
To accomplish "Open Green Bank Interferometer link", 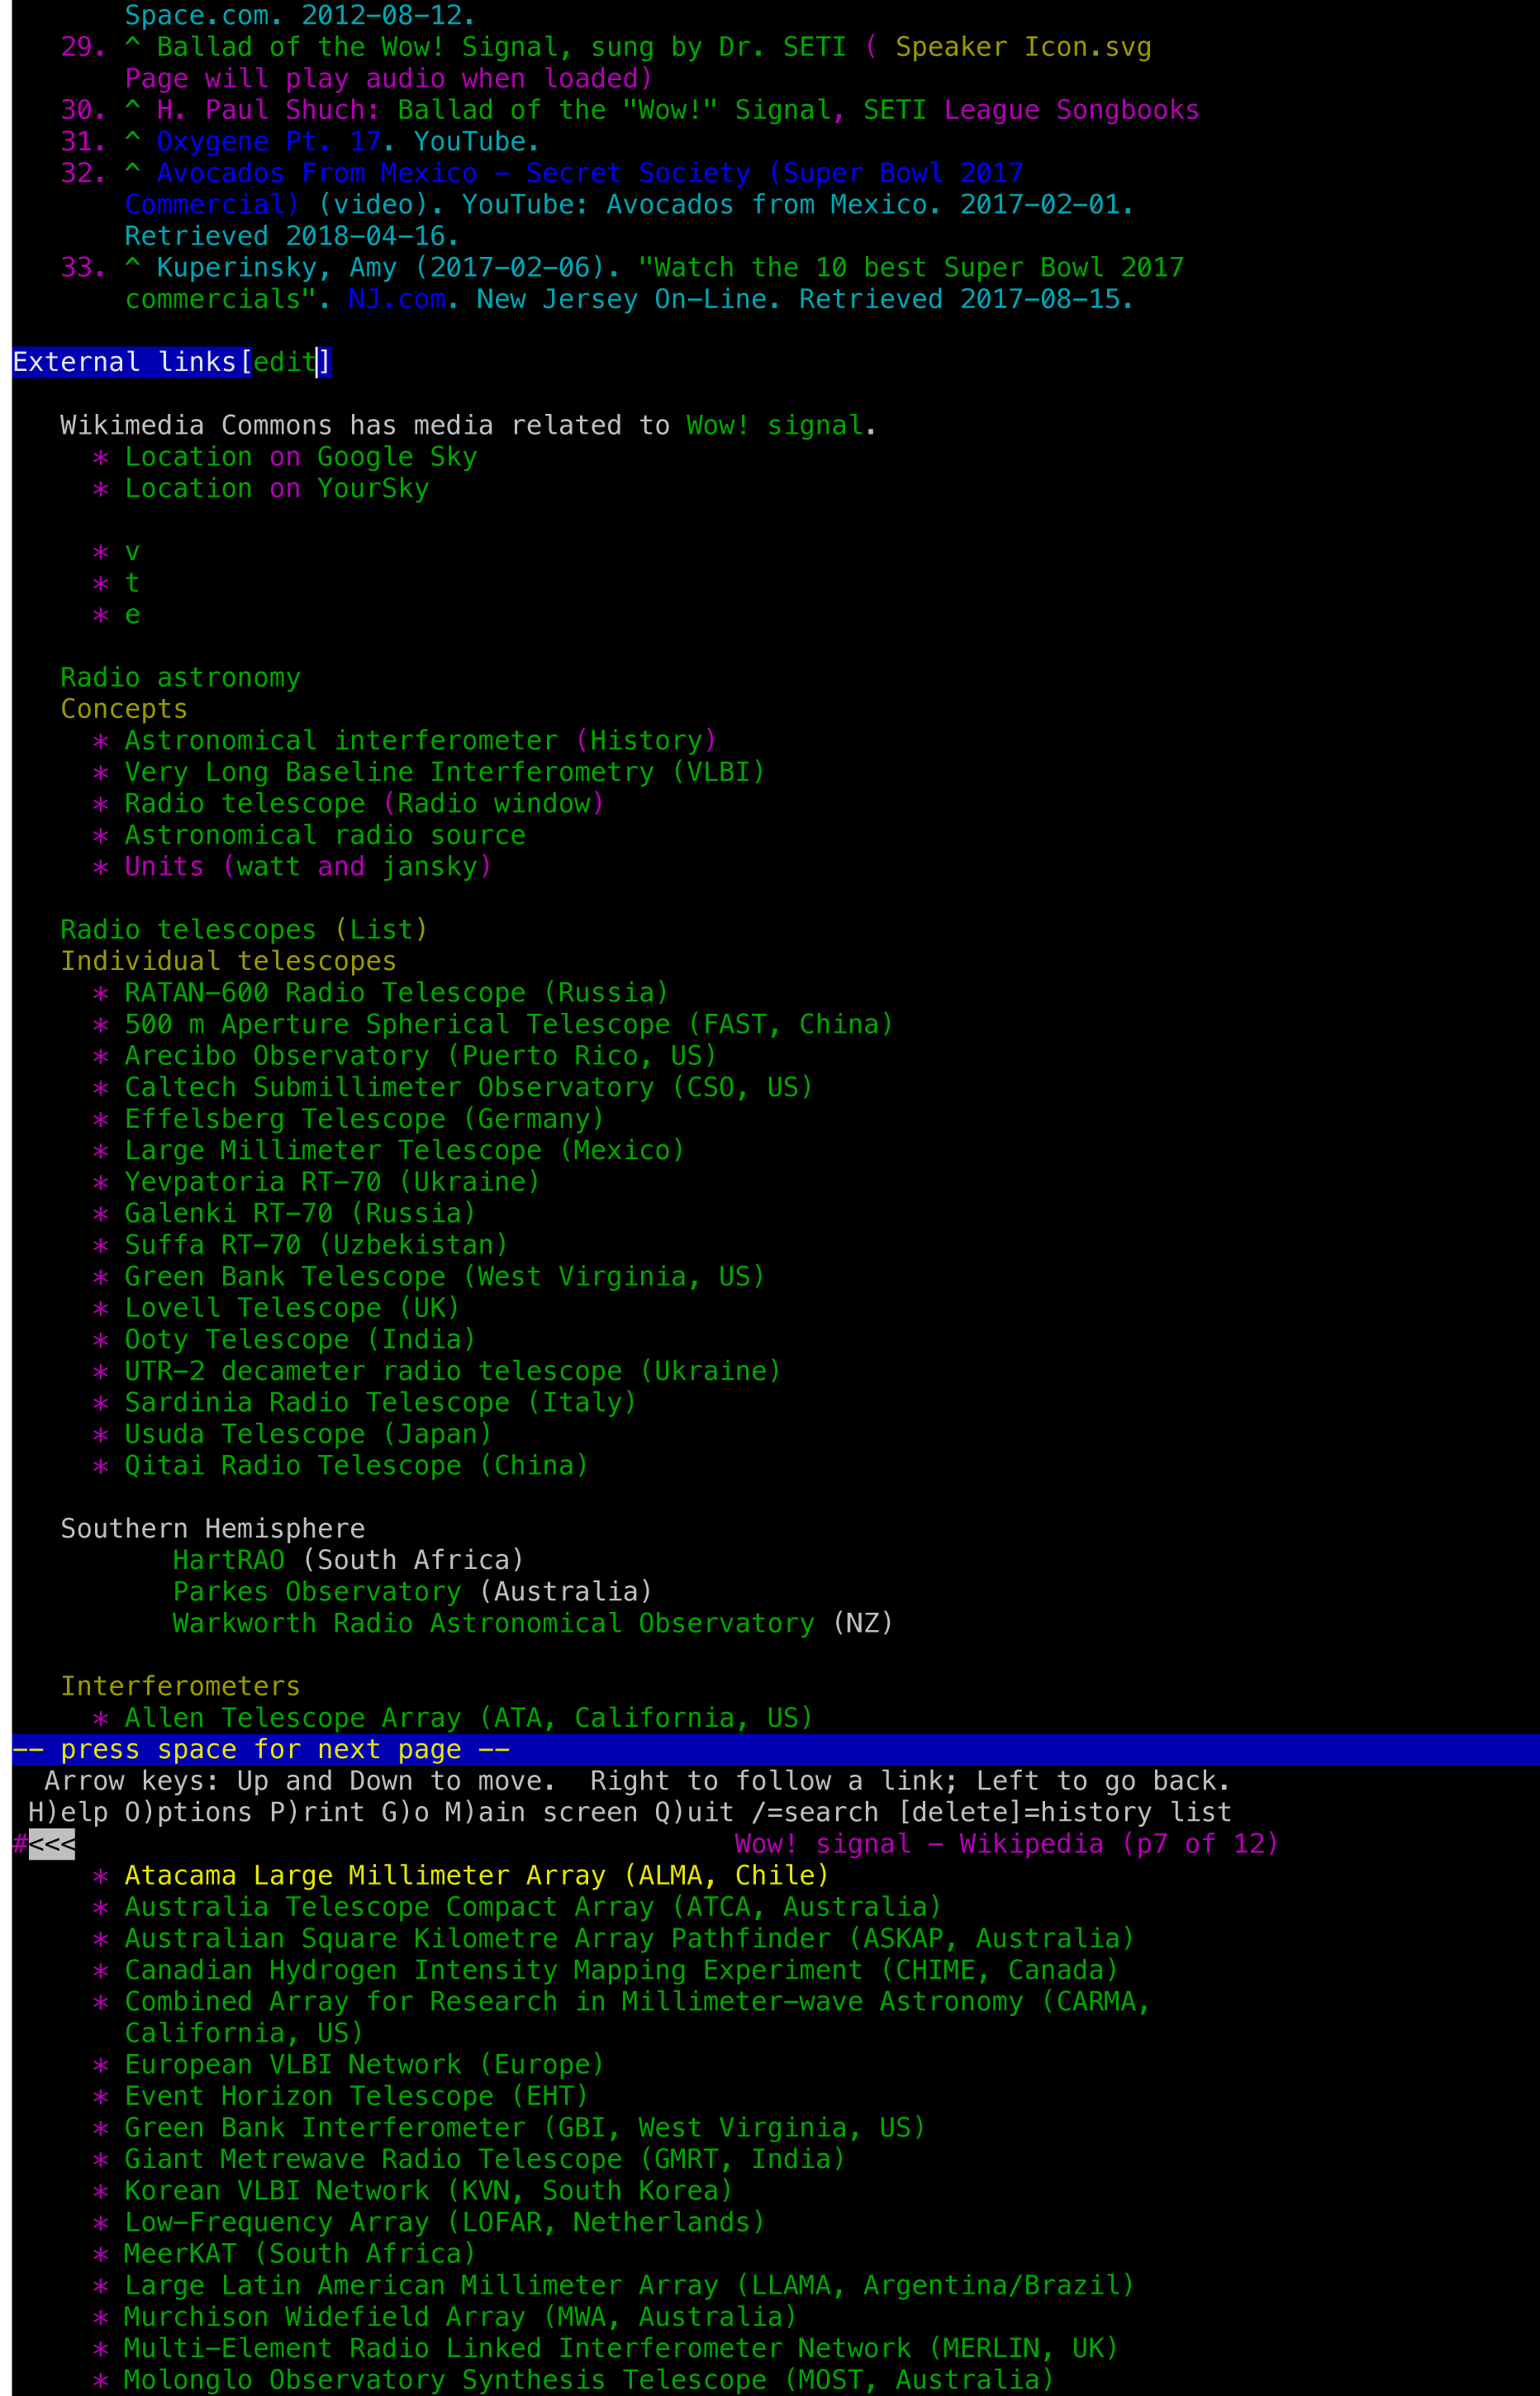I will 525,2127.
